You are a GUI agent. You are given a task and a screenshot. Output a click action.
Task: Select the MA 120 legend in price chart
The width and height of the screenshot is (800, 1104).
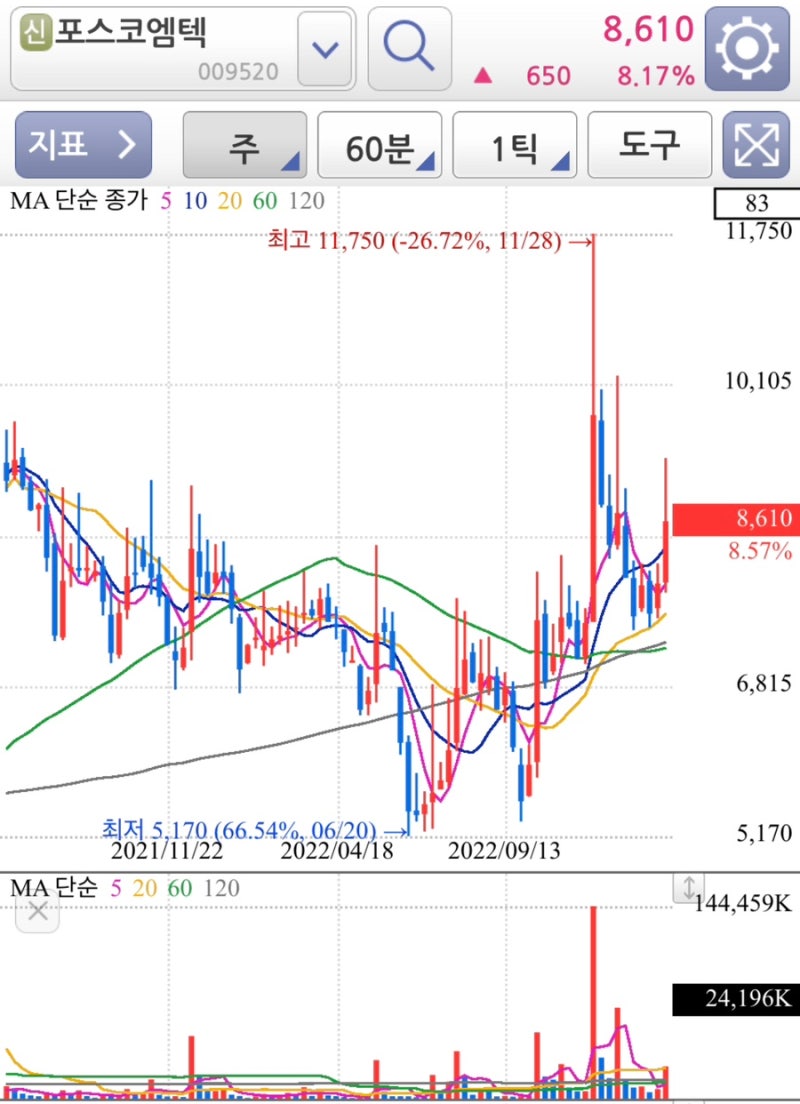(x=306, y=201)
